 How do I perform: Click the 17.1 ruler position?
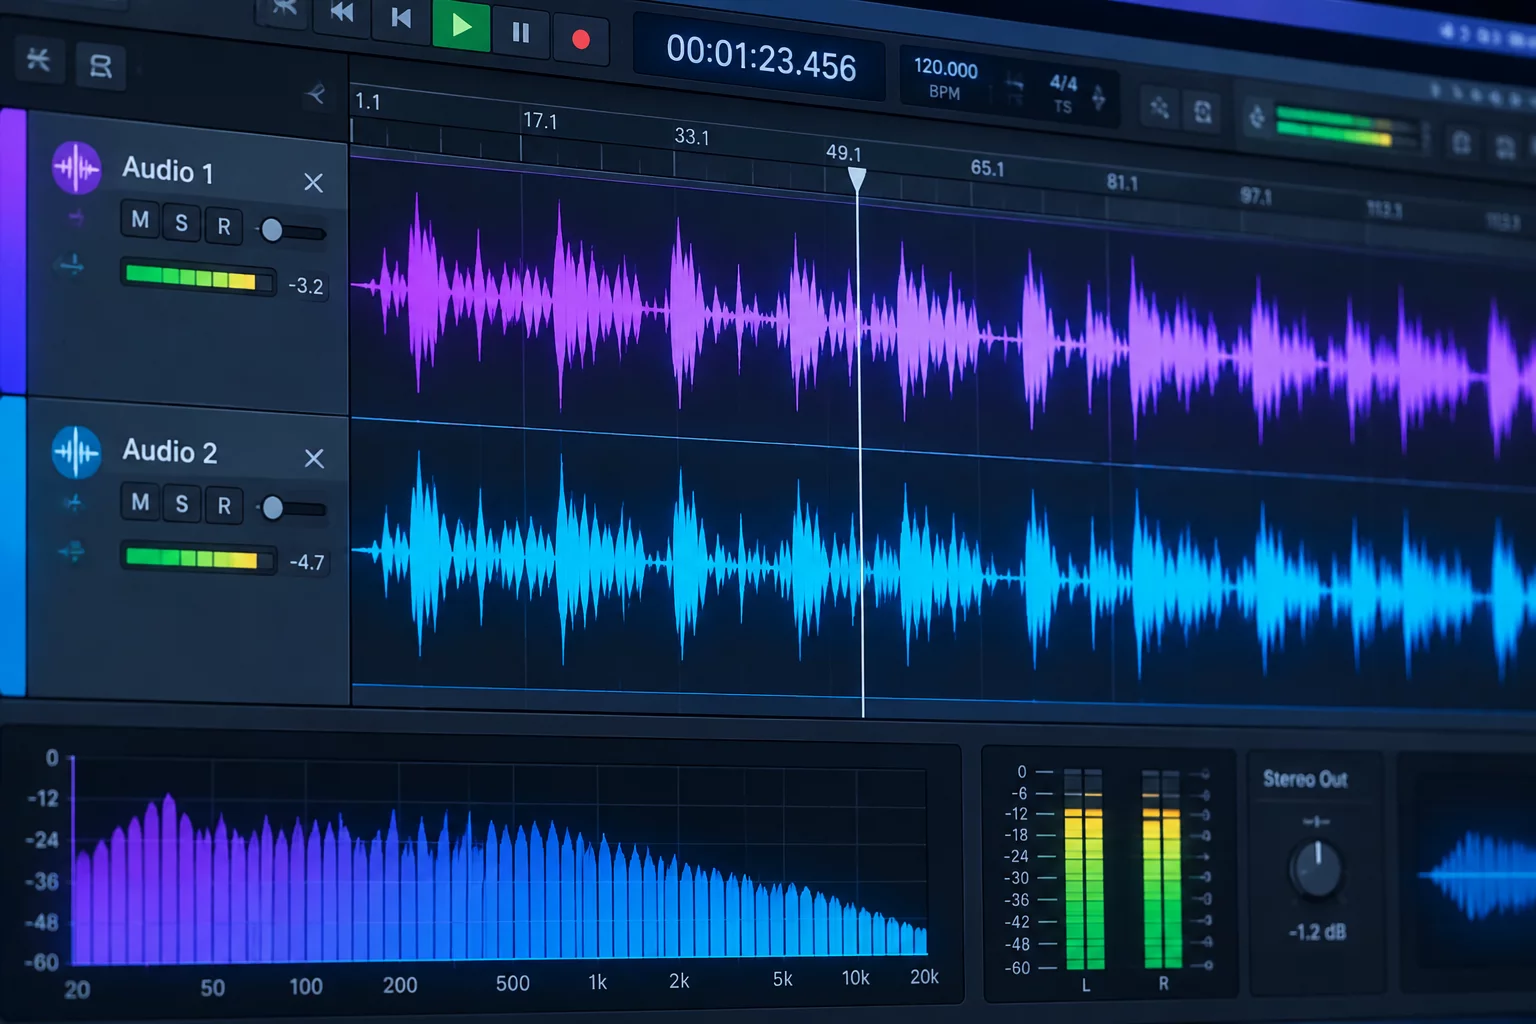click(540, 120)
